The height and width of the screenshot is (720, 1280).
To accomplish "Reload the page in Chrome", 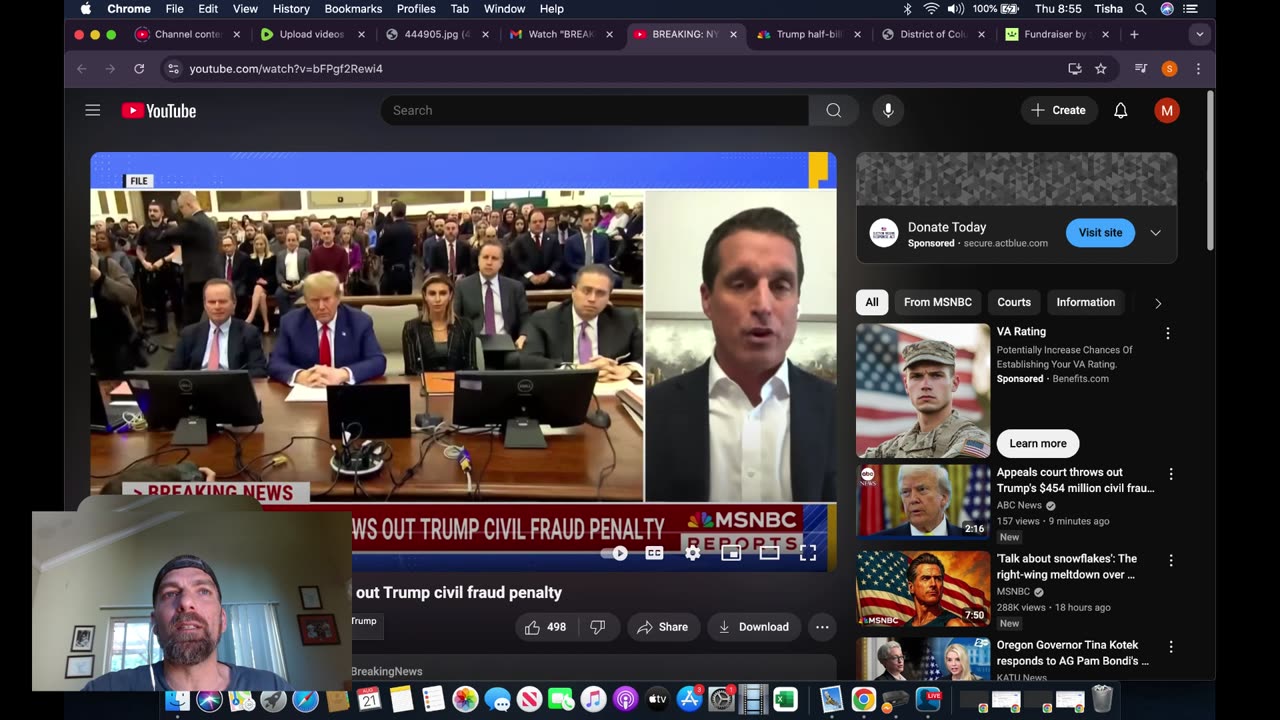I will pyautogui.click(x=139, y=69).
